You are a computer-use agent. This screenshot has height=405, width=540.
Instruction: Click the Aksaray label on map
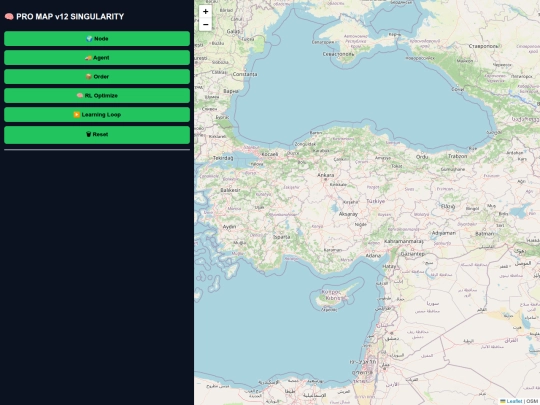348,214
